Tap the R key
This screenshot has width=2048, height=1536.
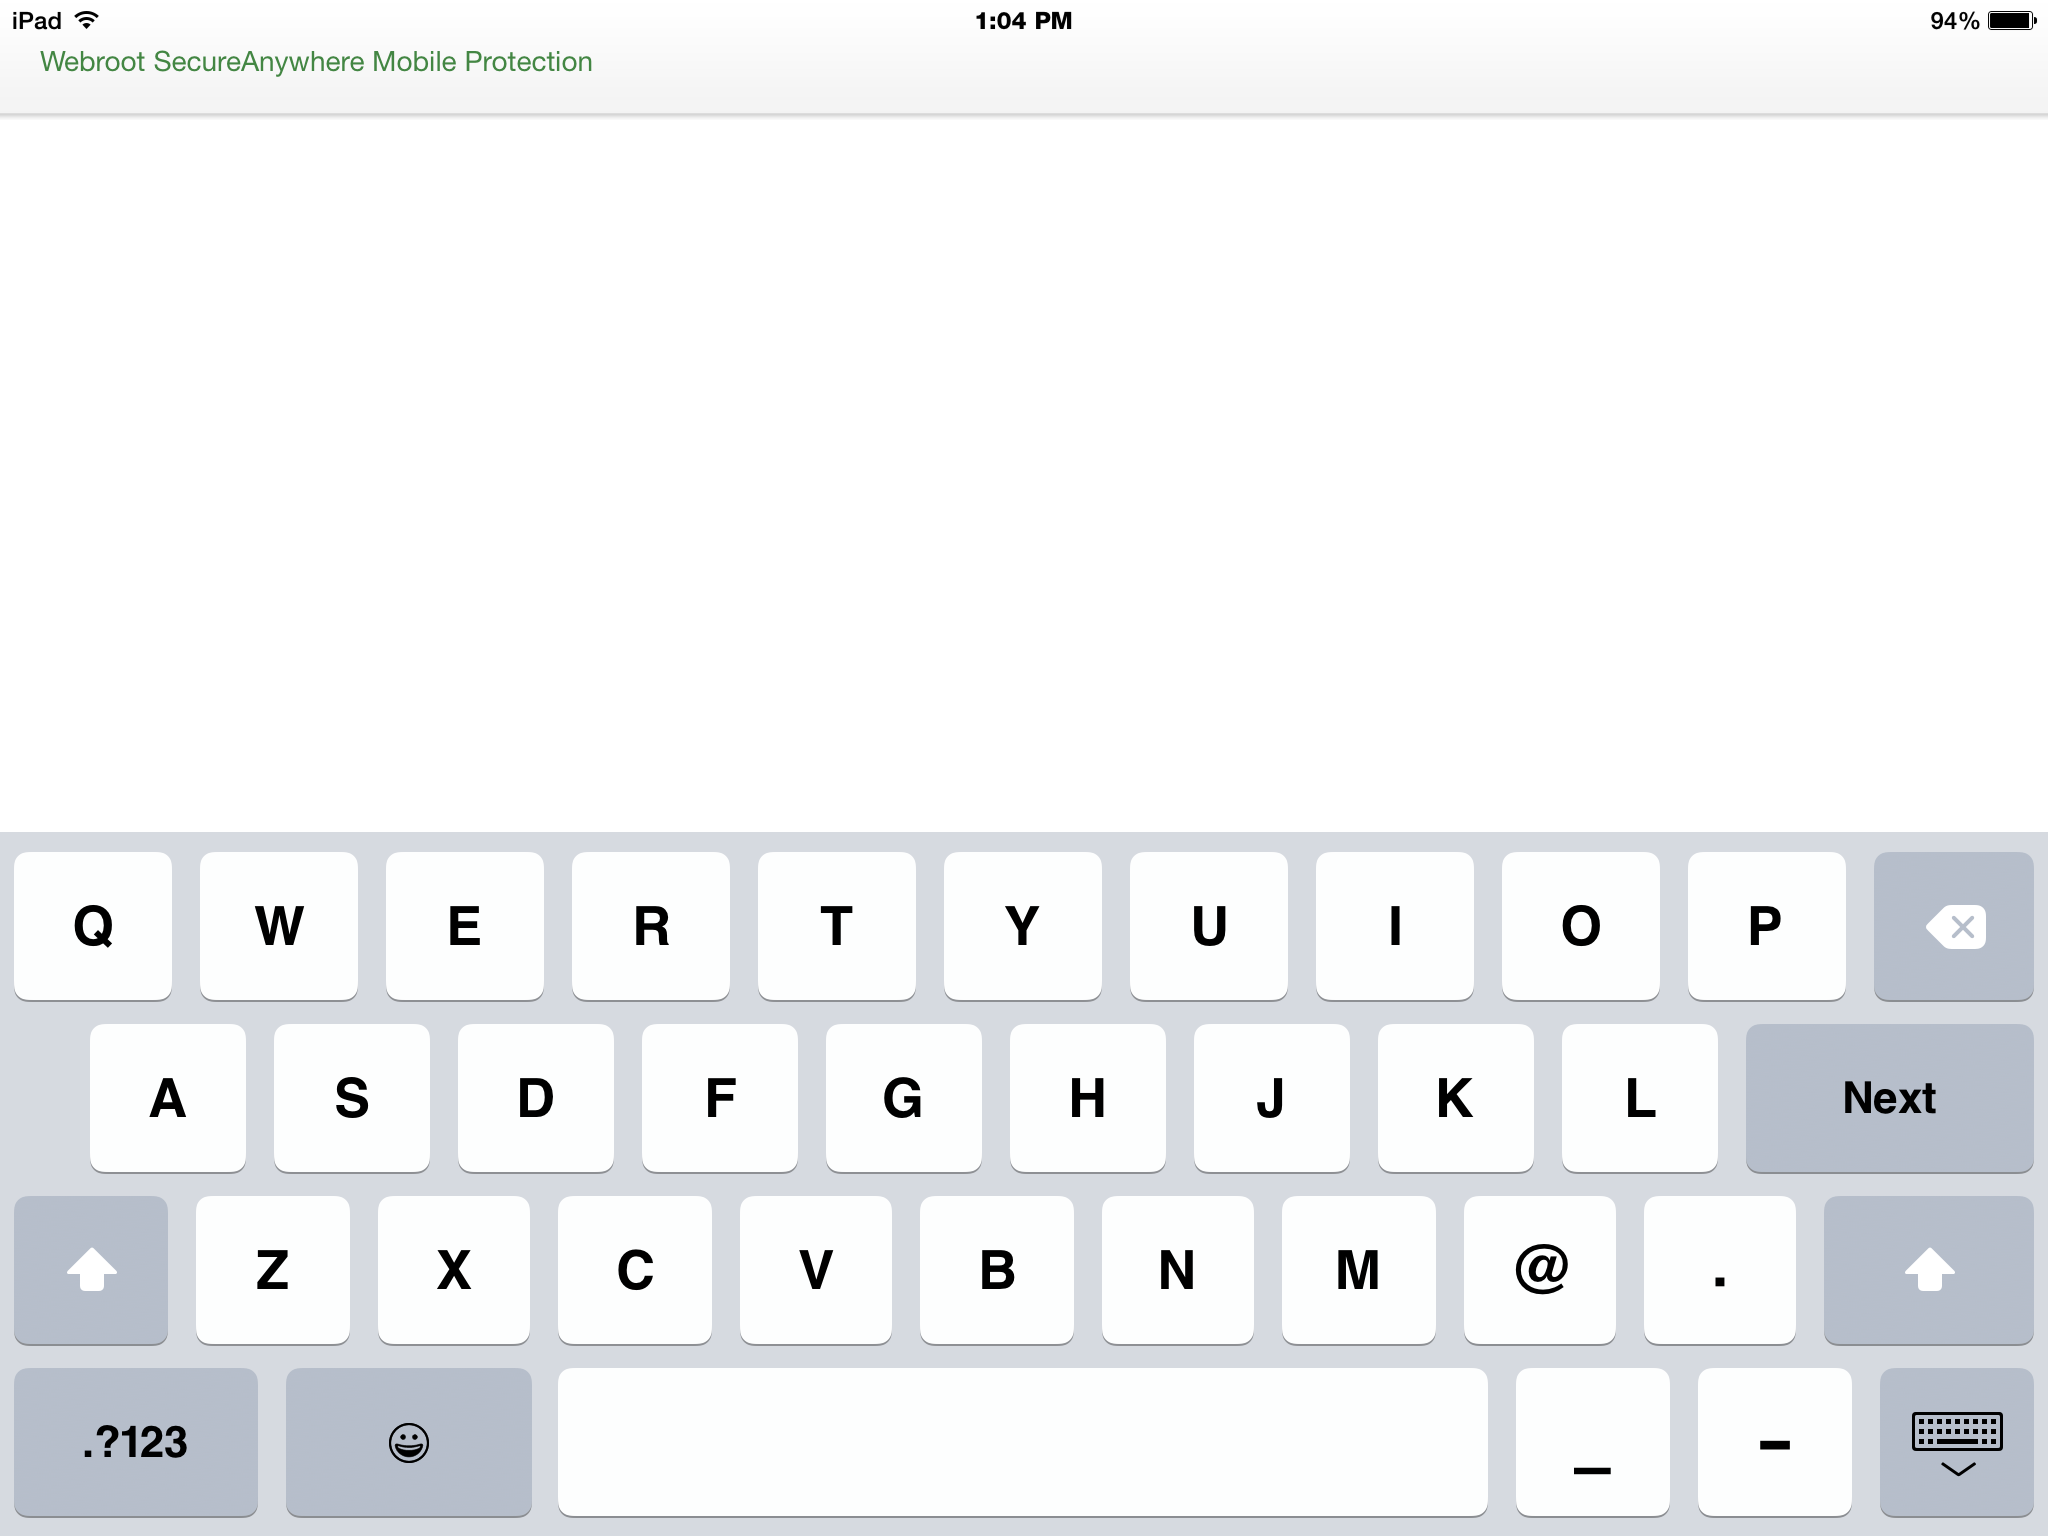coord(651,926)
